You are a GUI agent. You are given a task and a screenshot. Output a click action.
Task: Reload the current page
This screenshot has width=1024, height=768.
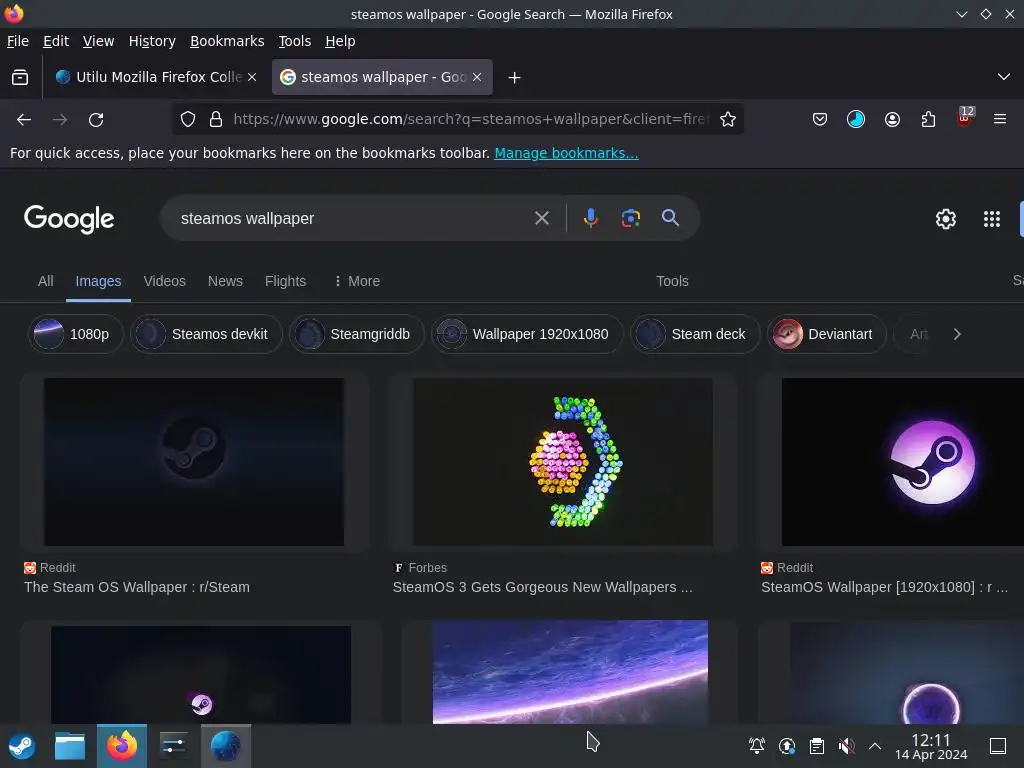(96, 120)
